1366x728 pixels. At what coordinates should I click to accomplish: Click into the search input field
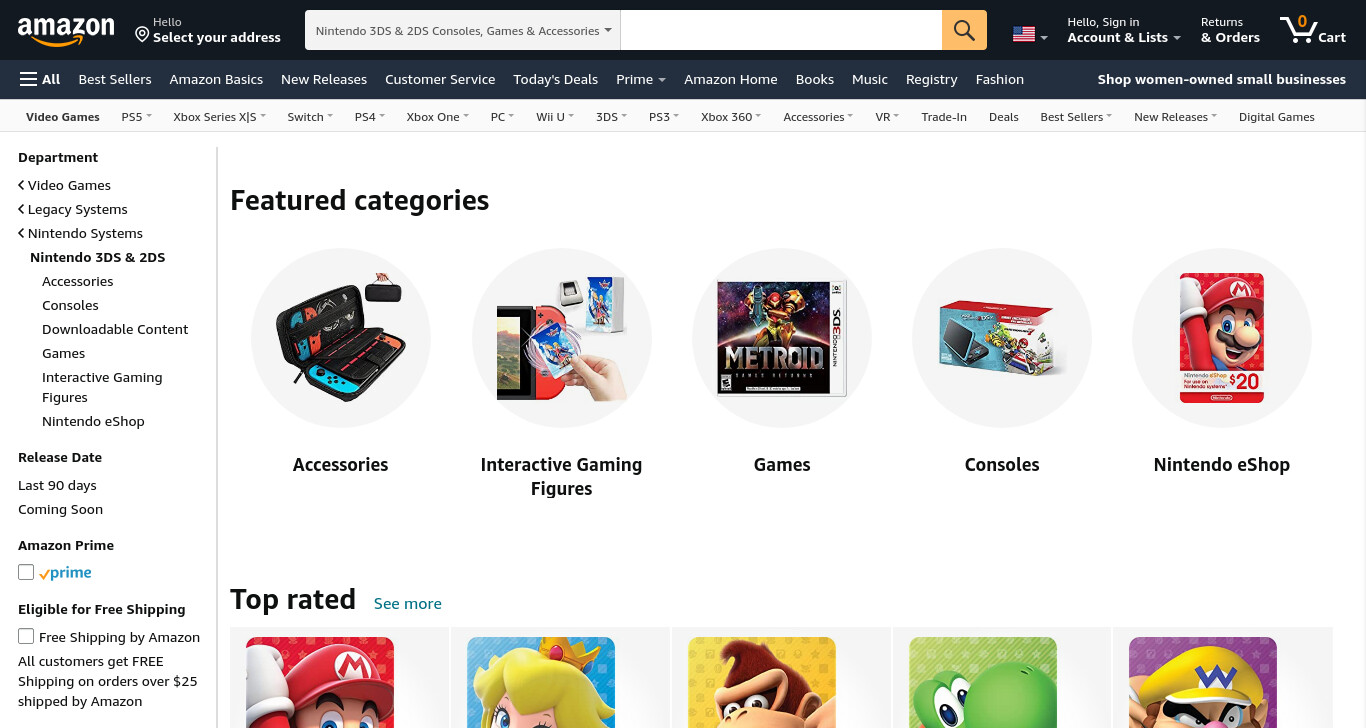[x=781, y=30]
